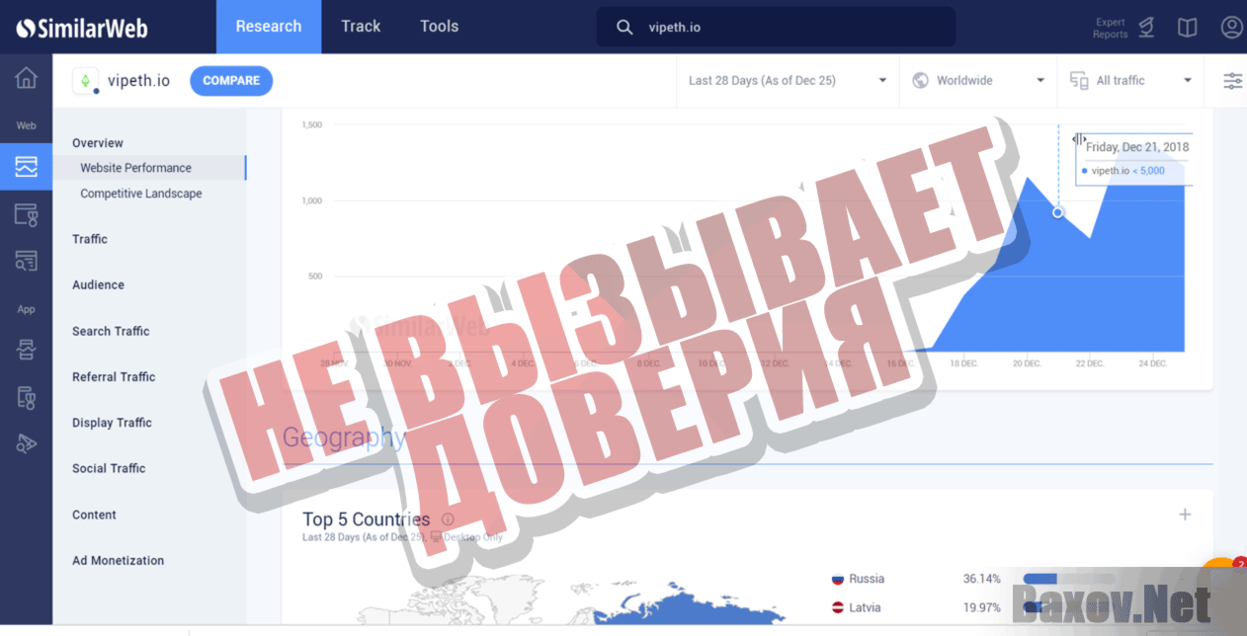Screen dimensions: 1247x636
Task: Open the filter sliders settings icon
Action: (x=1233, y=81)
